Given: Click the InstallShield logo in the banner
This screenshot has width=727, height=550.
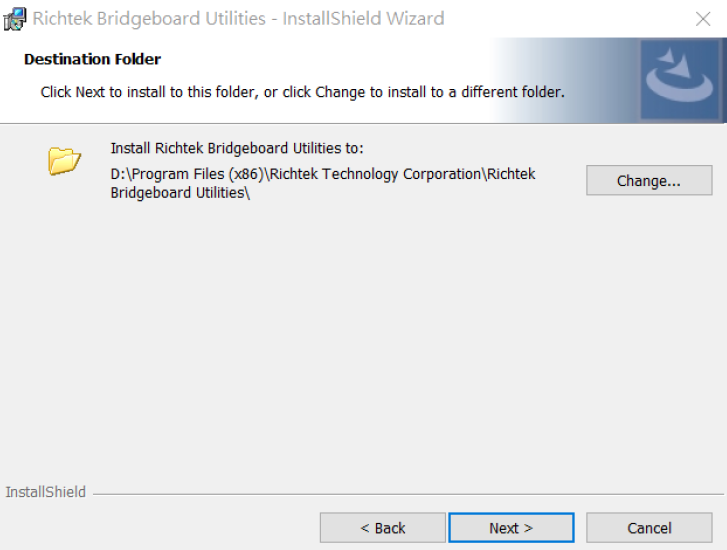Looking at the screenshot, I should point(680,79).
